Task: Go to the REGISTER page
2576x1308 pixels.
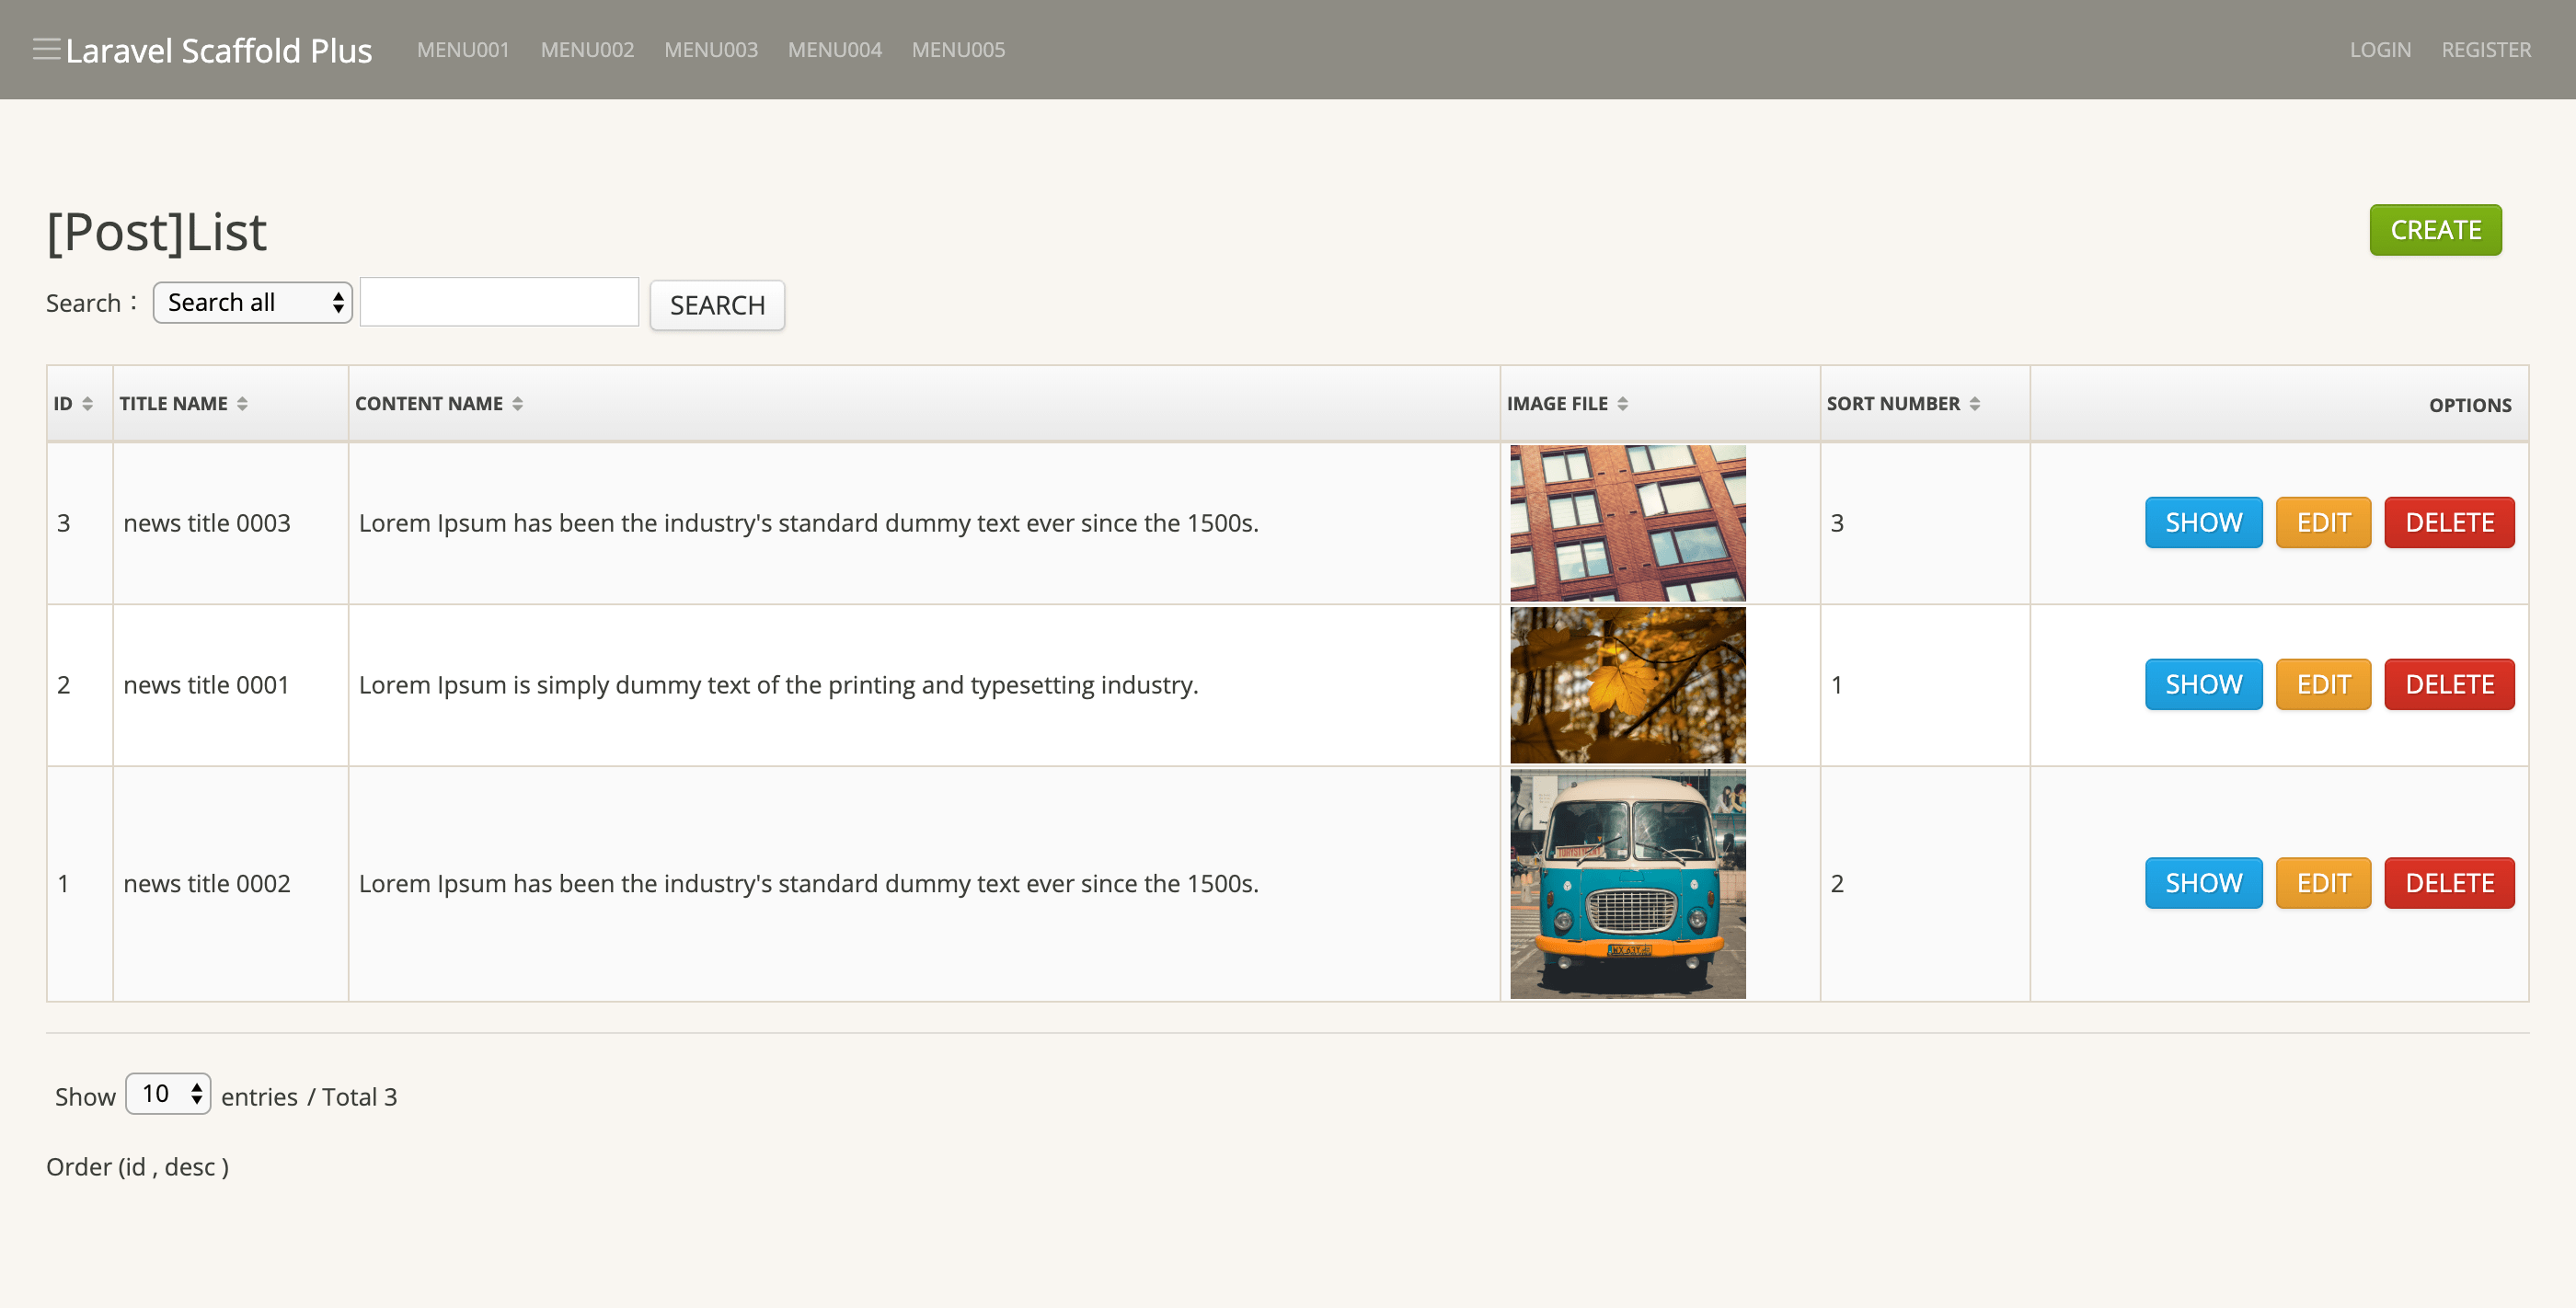Action: 2485,49
